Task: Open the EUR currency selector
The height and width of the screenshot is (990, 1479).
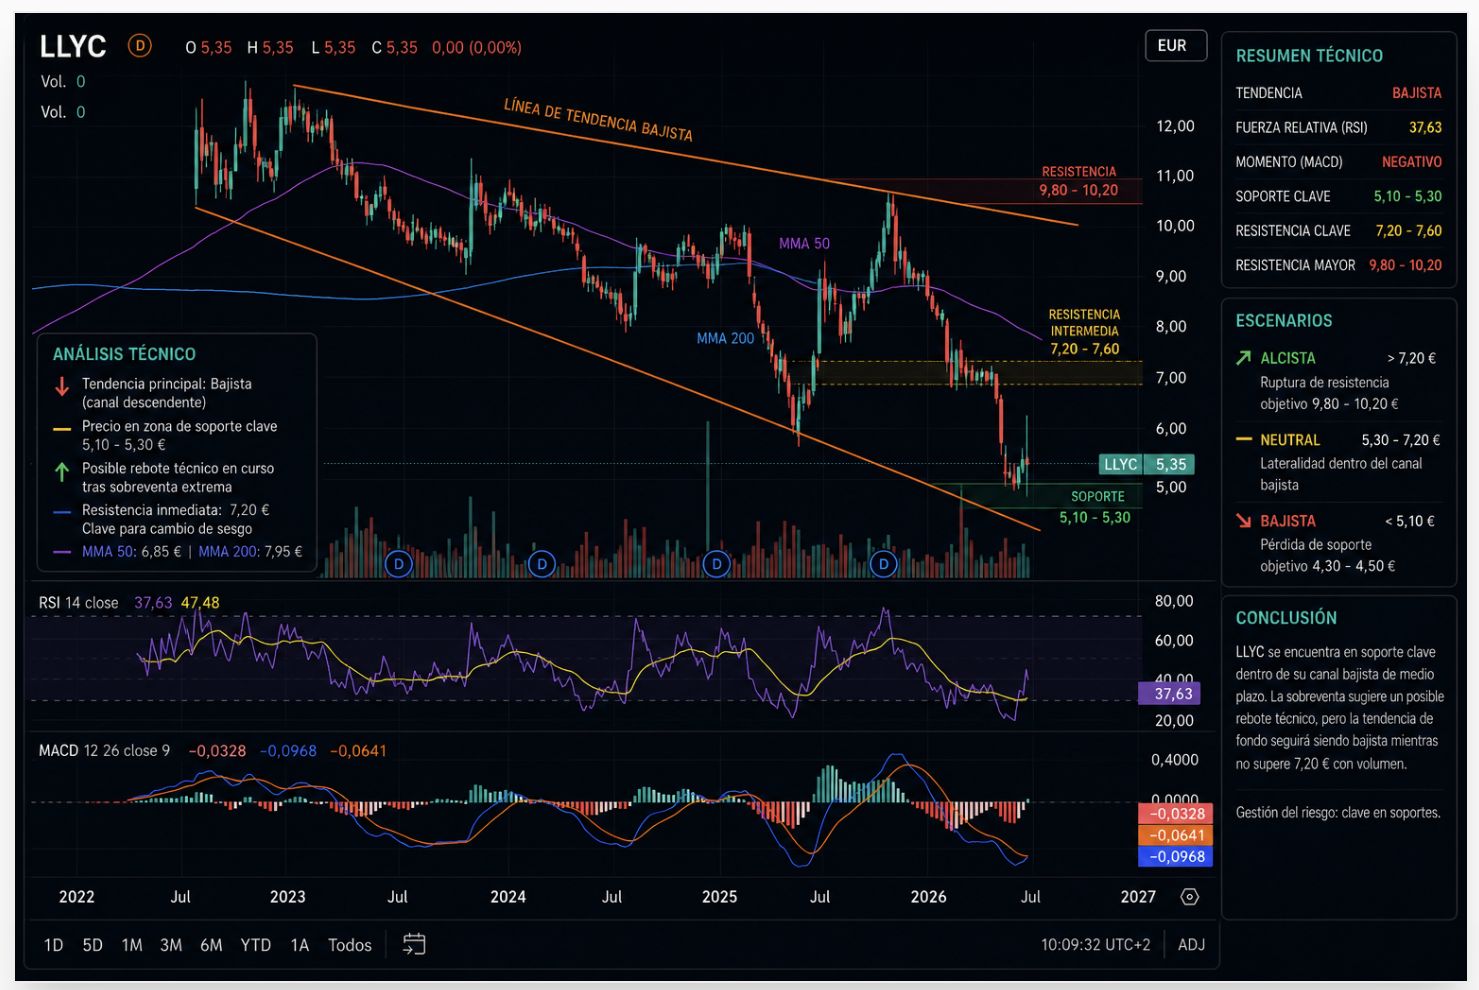Action: pos(1175,46)
